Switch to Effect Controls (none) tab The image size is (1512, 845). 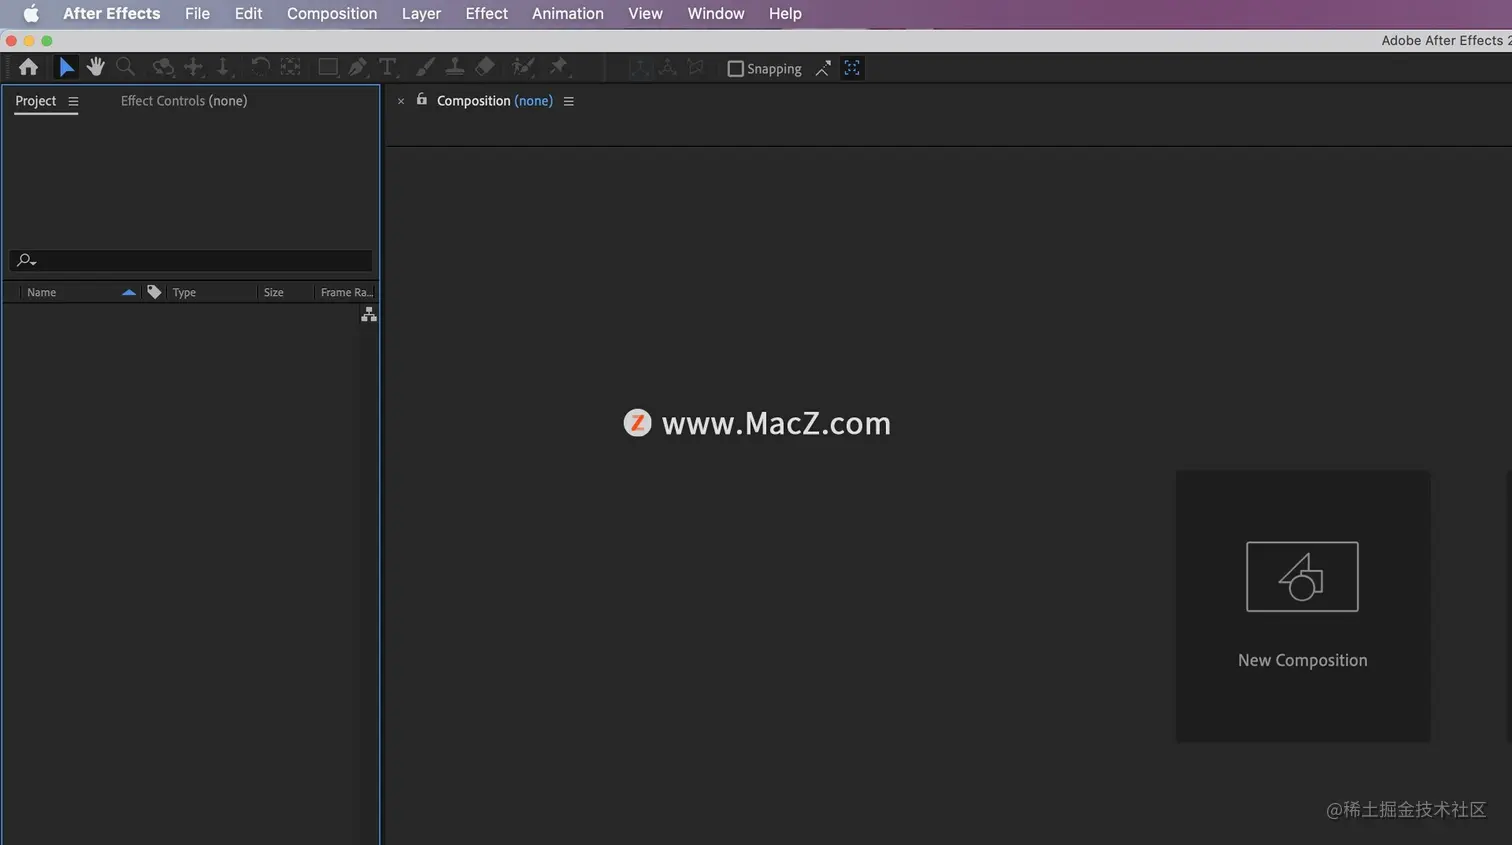click(x=184, y=101)
